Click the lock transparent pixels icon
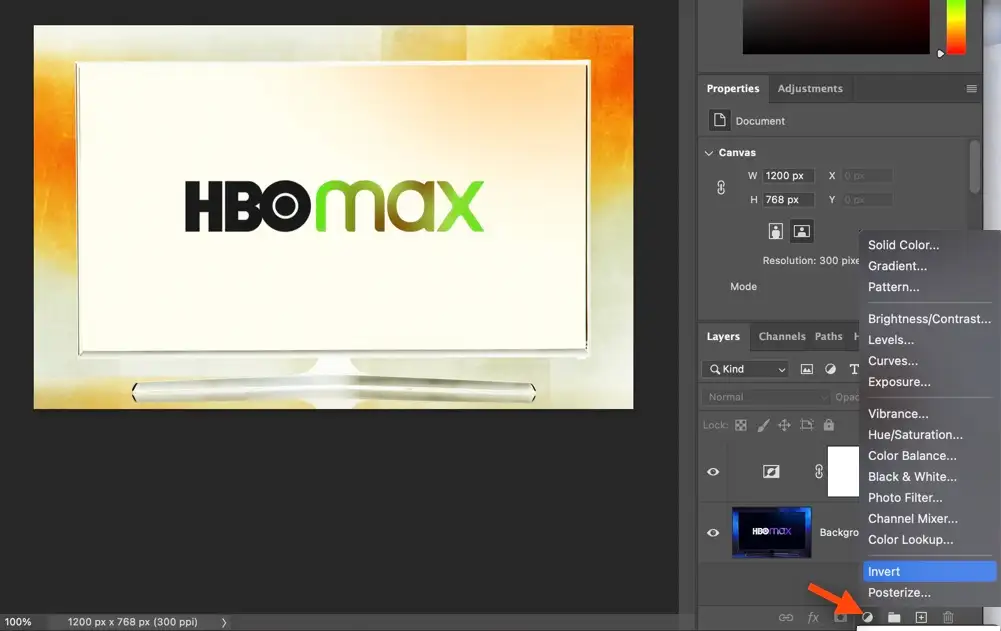The image size is (1001, 631). coord(741,425)
